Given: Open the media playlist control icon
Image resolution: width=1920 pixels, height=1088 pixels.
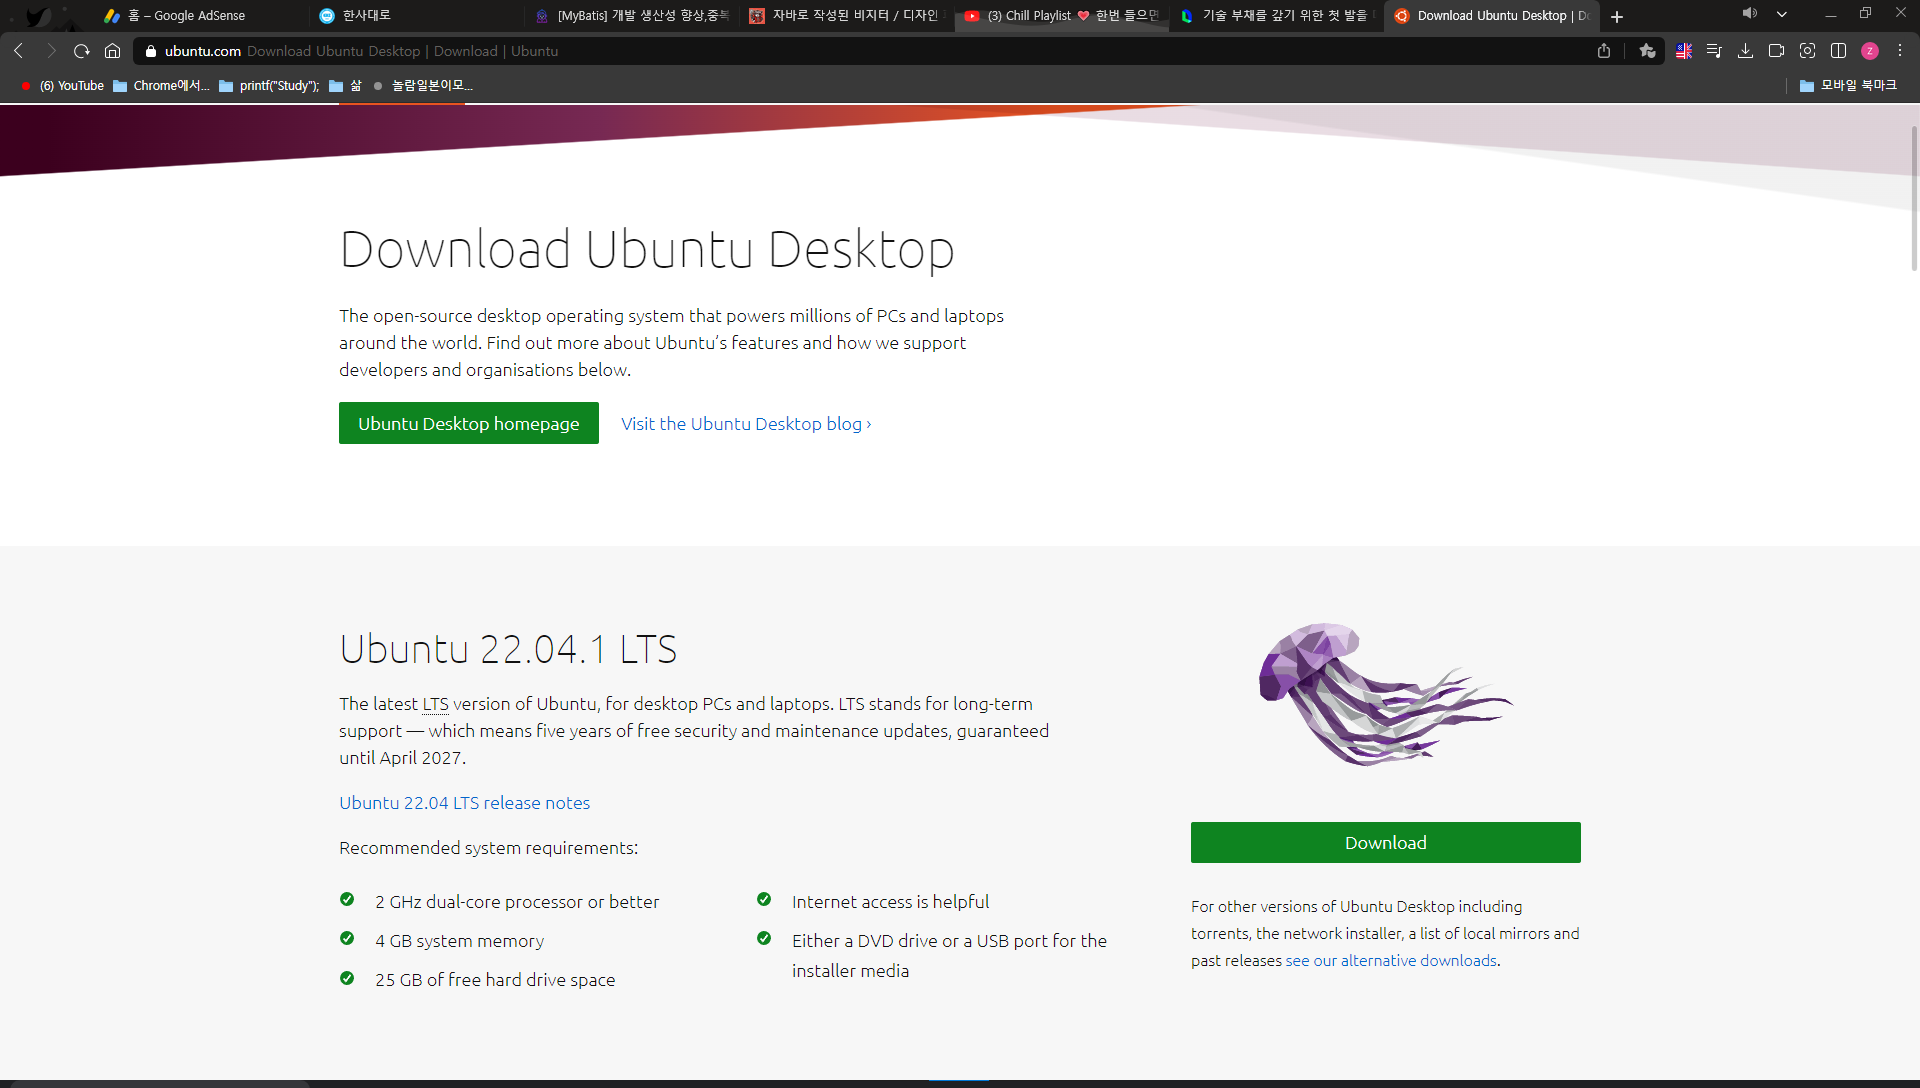Looking at the screenshot, I should [1714, 51].
